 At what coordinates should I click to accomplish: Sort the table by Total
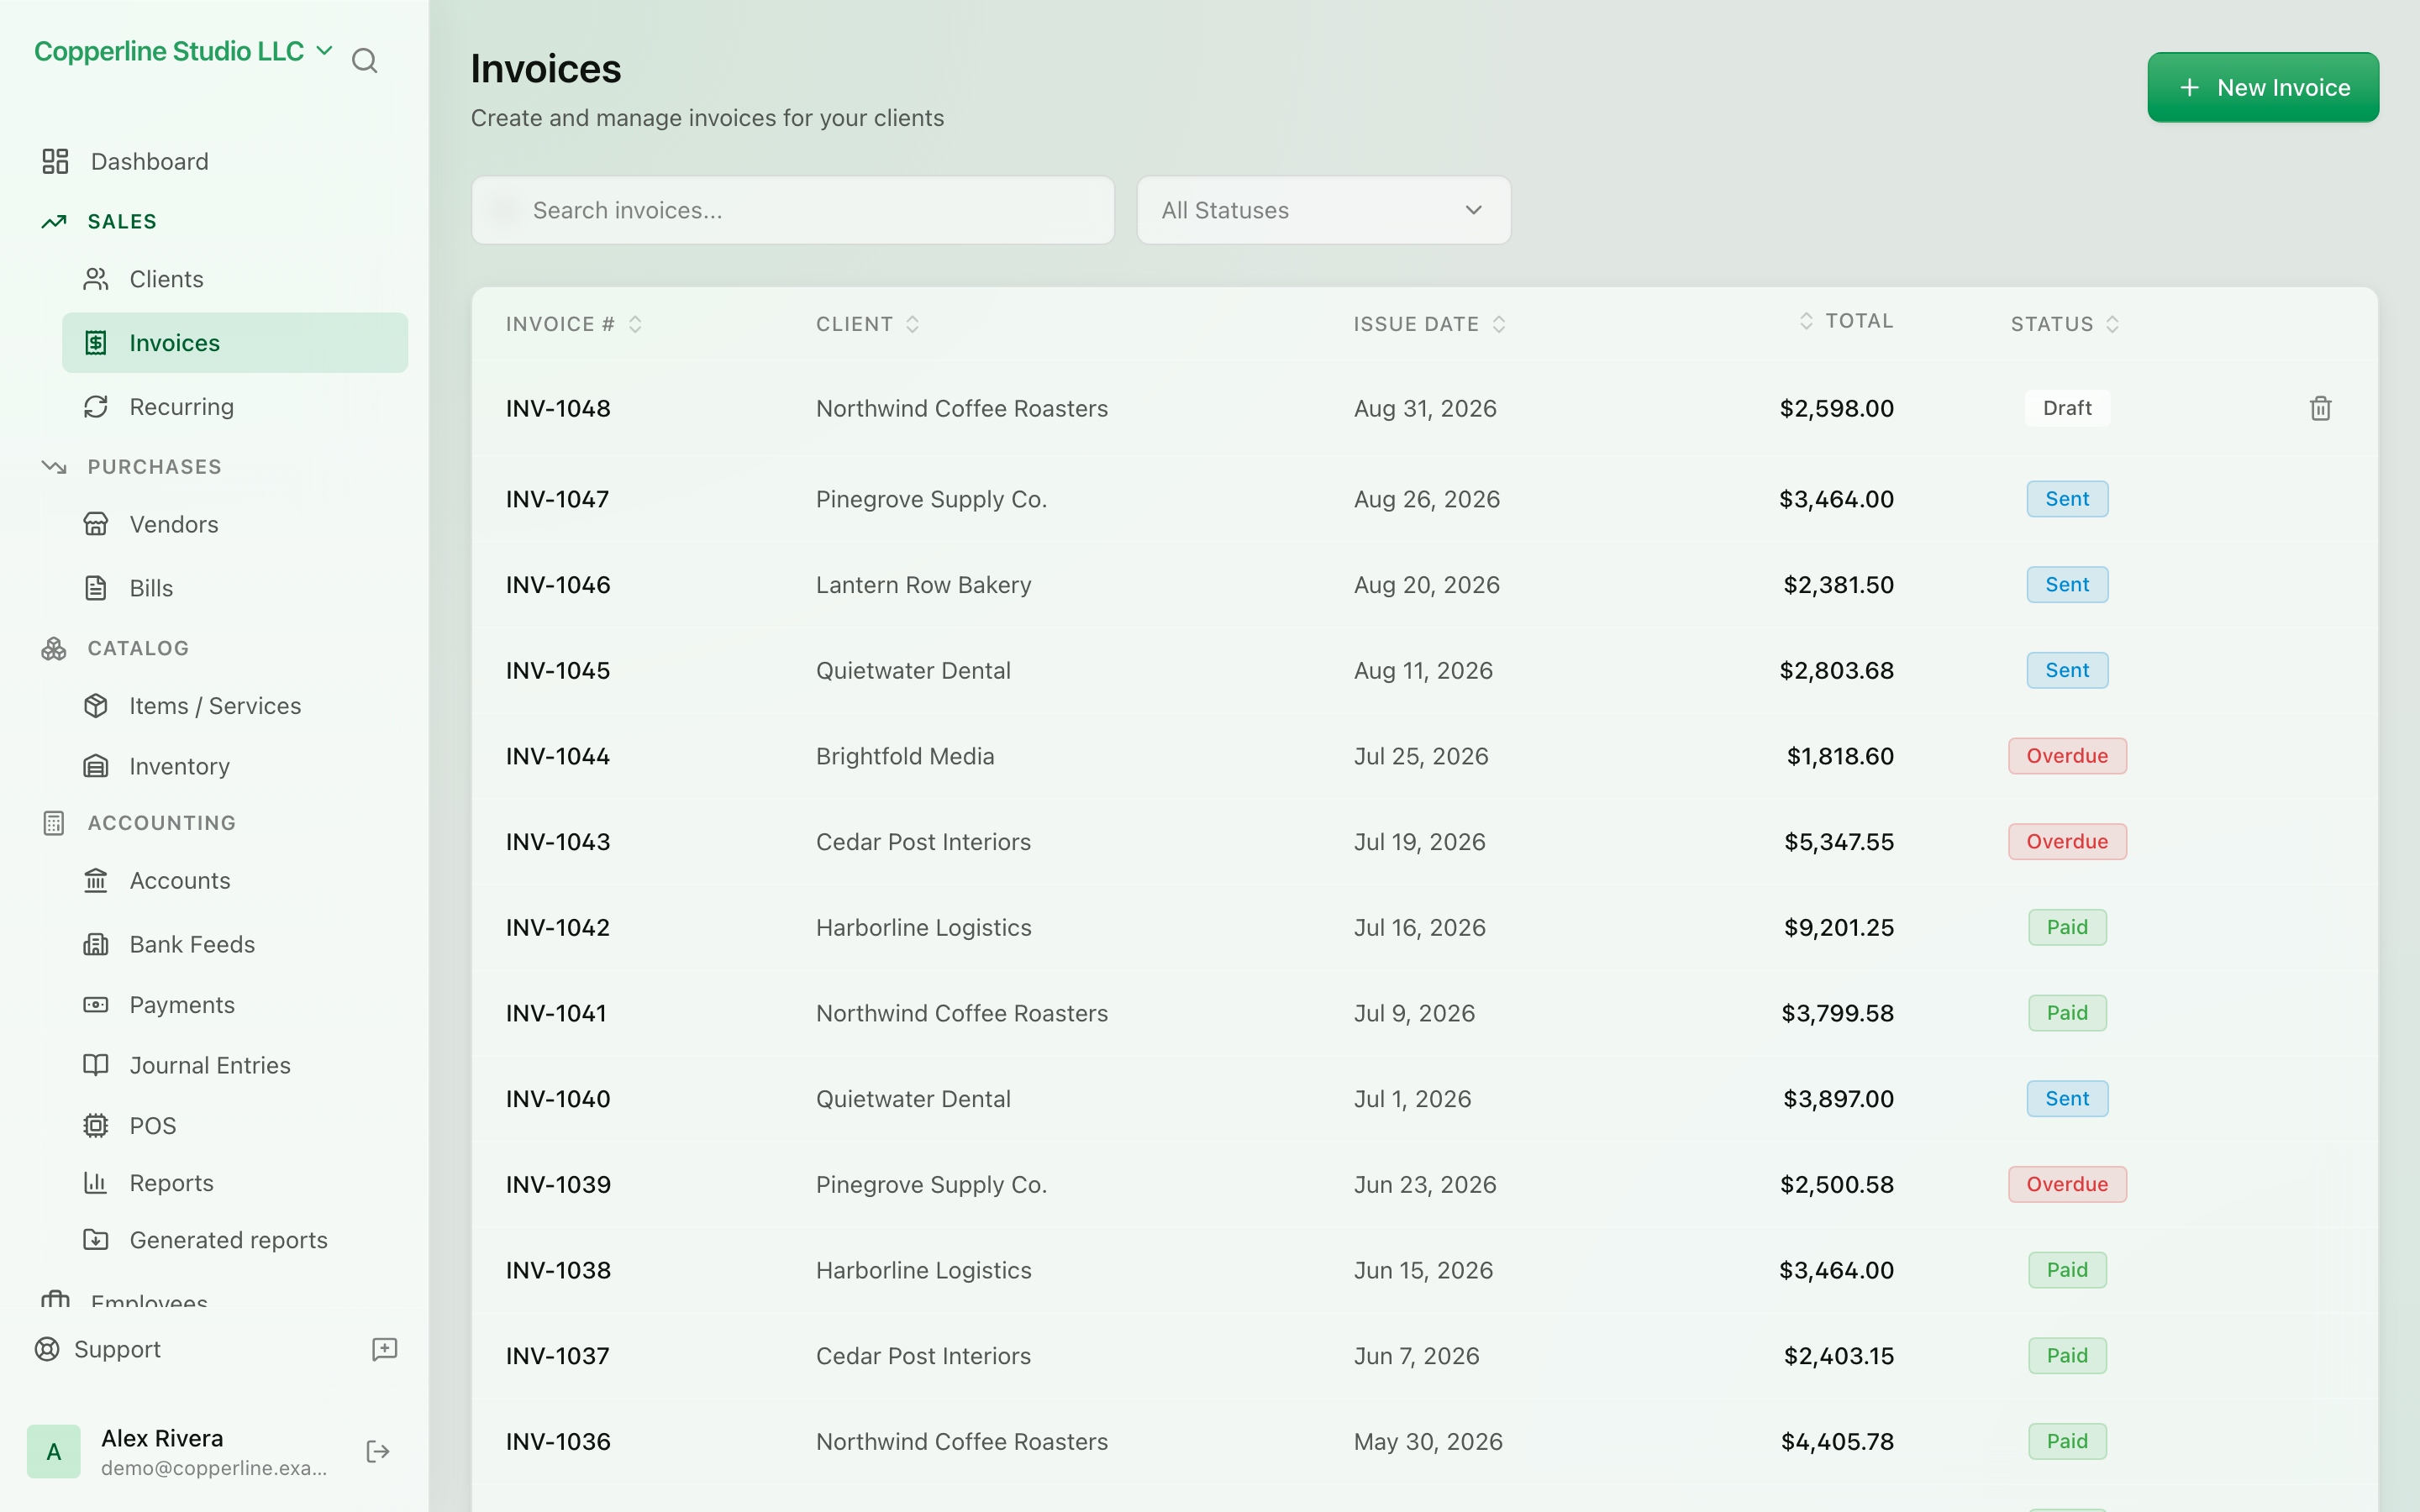coord(1846,321)
